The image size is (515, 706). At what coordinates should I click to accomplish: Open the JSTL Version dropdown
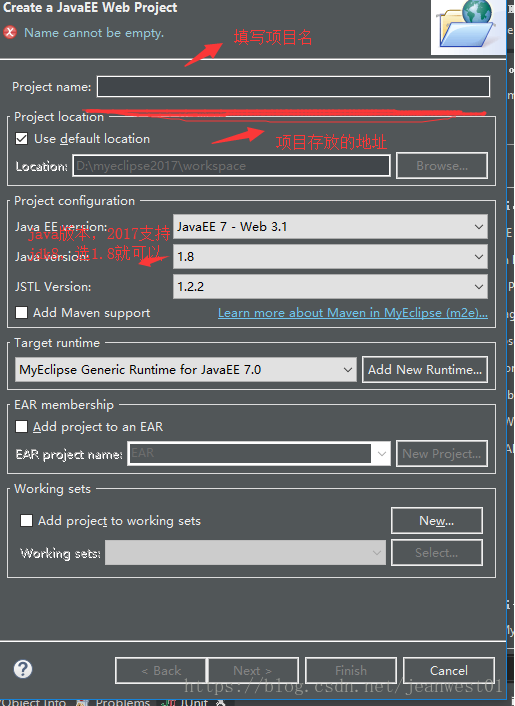pyautogui.click(x=330, y=286)
